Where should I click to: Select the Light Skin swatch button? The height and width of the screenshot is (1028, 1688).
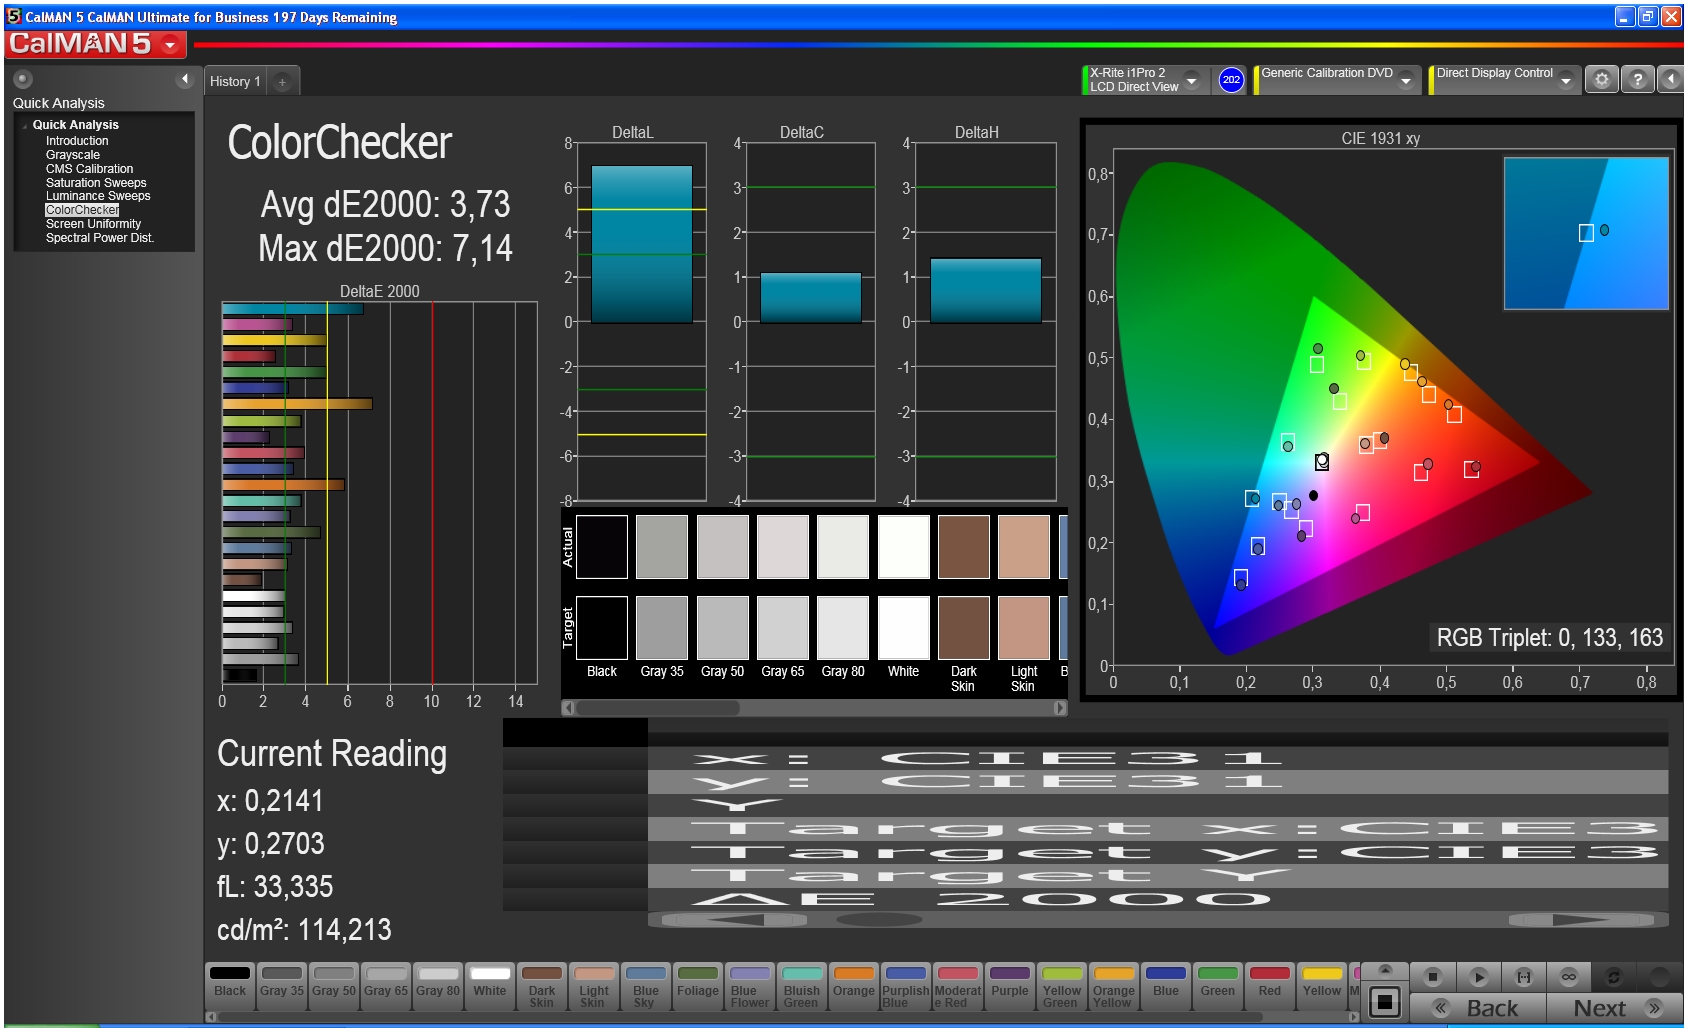594,987
